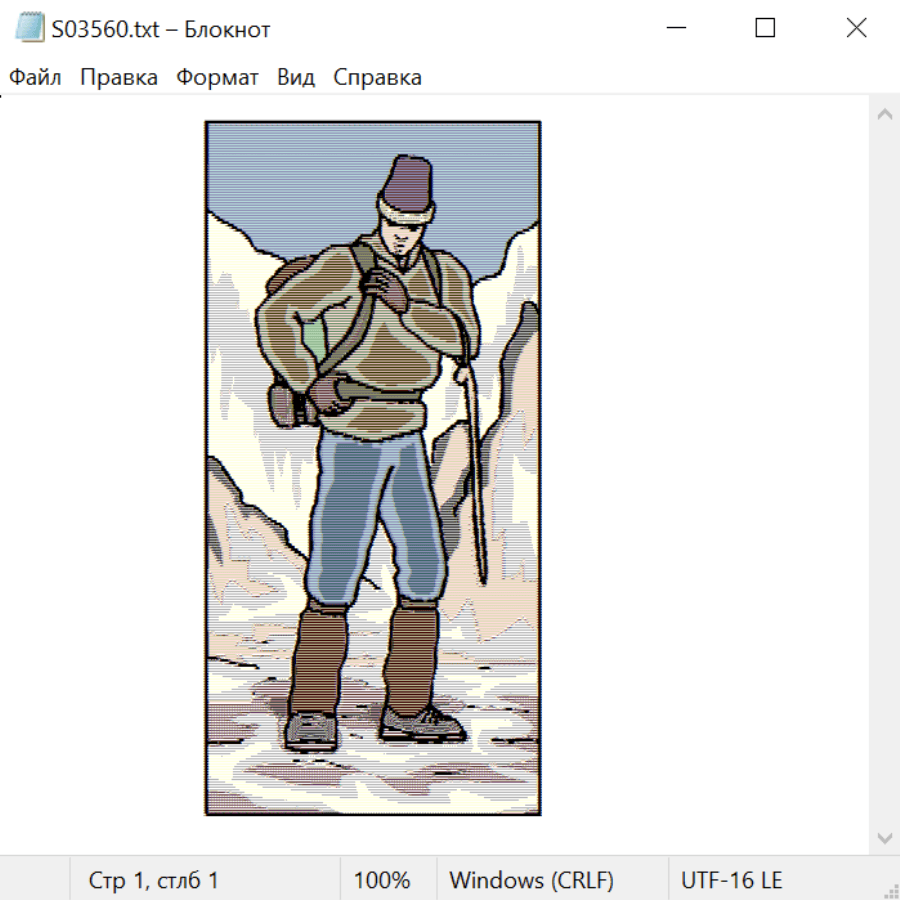Open the Файл menu
The image size is (900, 900).
point(35,78)
